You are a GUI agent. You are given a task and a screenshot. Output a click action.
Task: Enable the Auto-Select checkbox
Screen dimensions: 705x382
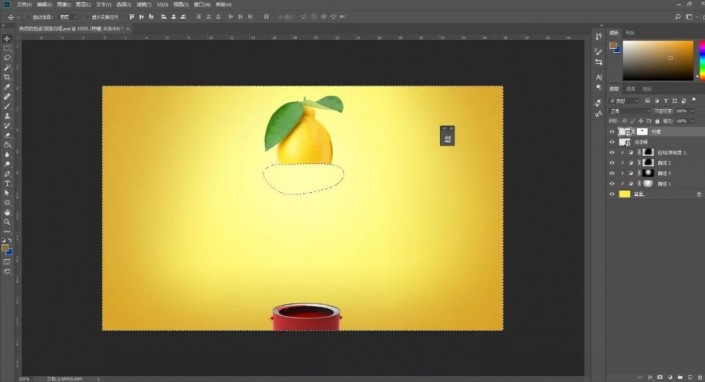(27, 17)
